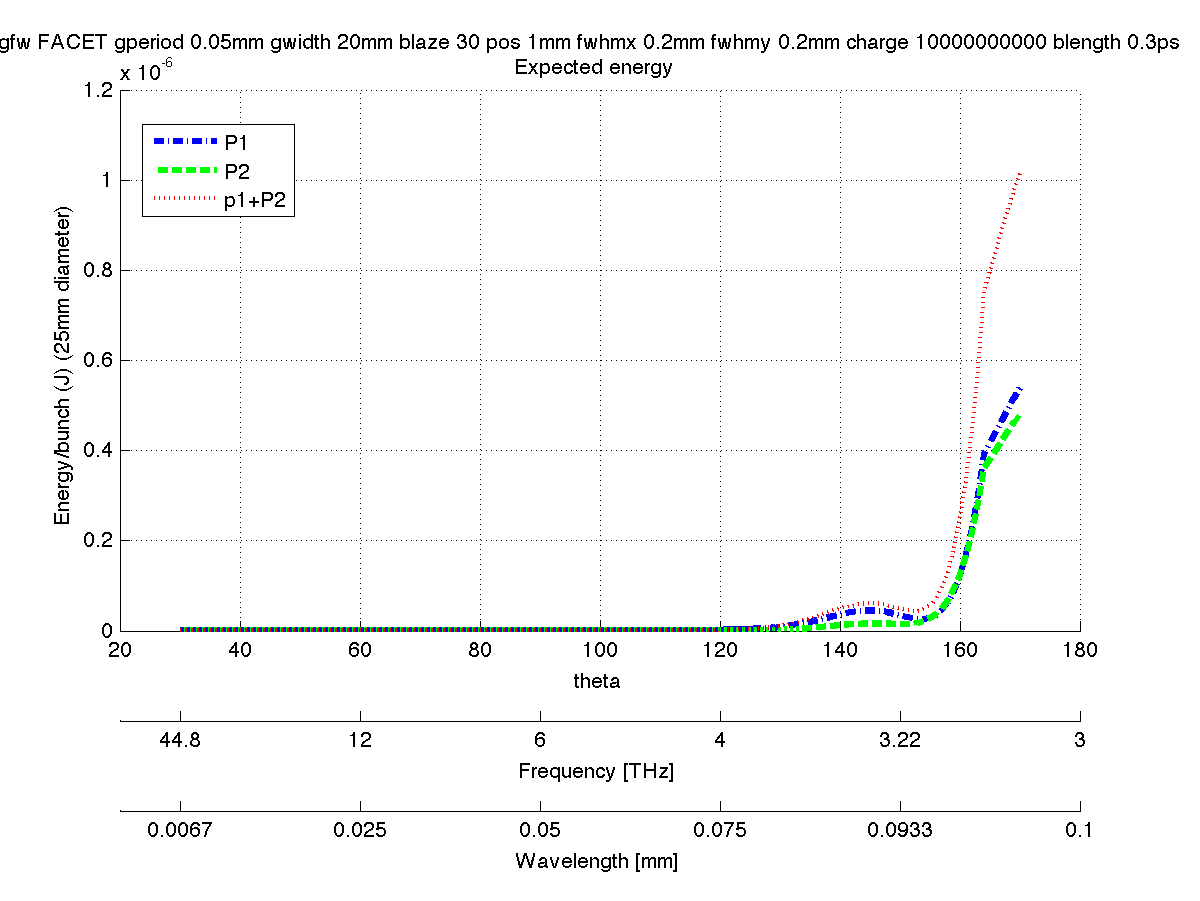This screenshot has width=1200, height=901.
Task: Click the frequency axis tick label 4
Action: pos(720,740)
